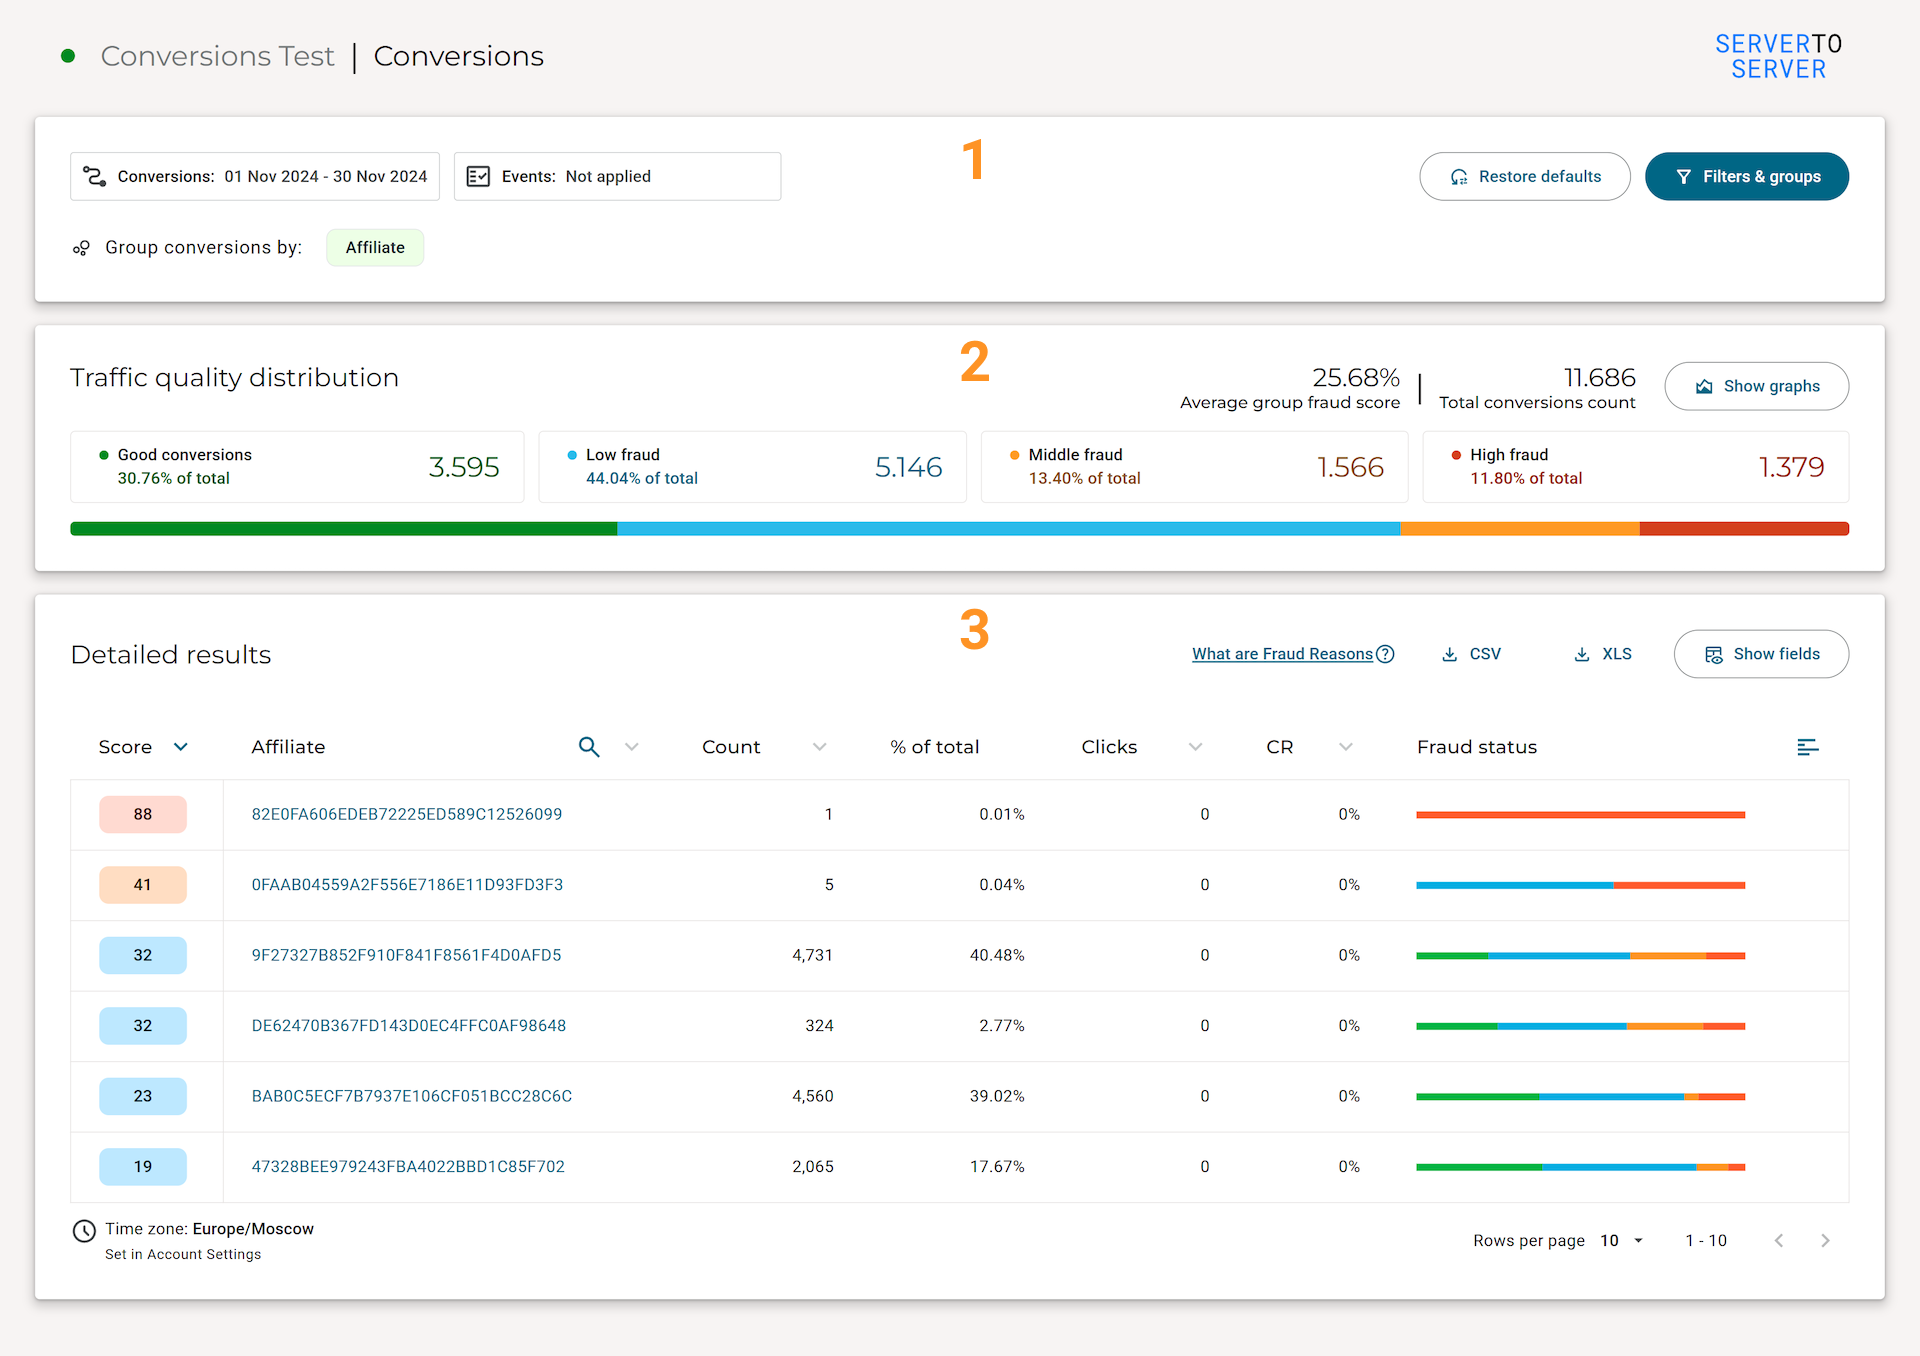Image resolution: width=1920 pixels, height=1356 pixels.
Task: Click the Fraud Reasons help question icon
Action: click(x=1385, y=654)
